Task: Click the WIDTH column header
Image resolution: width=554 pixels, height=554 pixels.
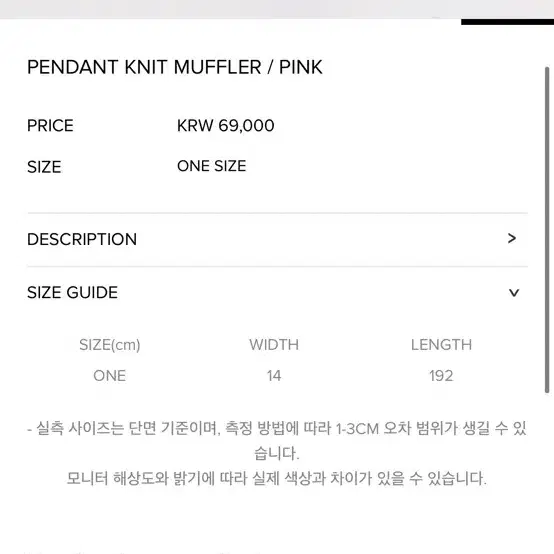Action: click(274, 345)
